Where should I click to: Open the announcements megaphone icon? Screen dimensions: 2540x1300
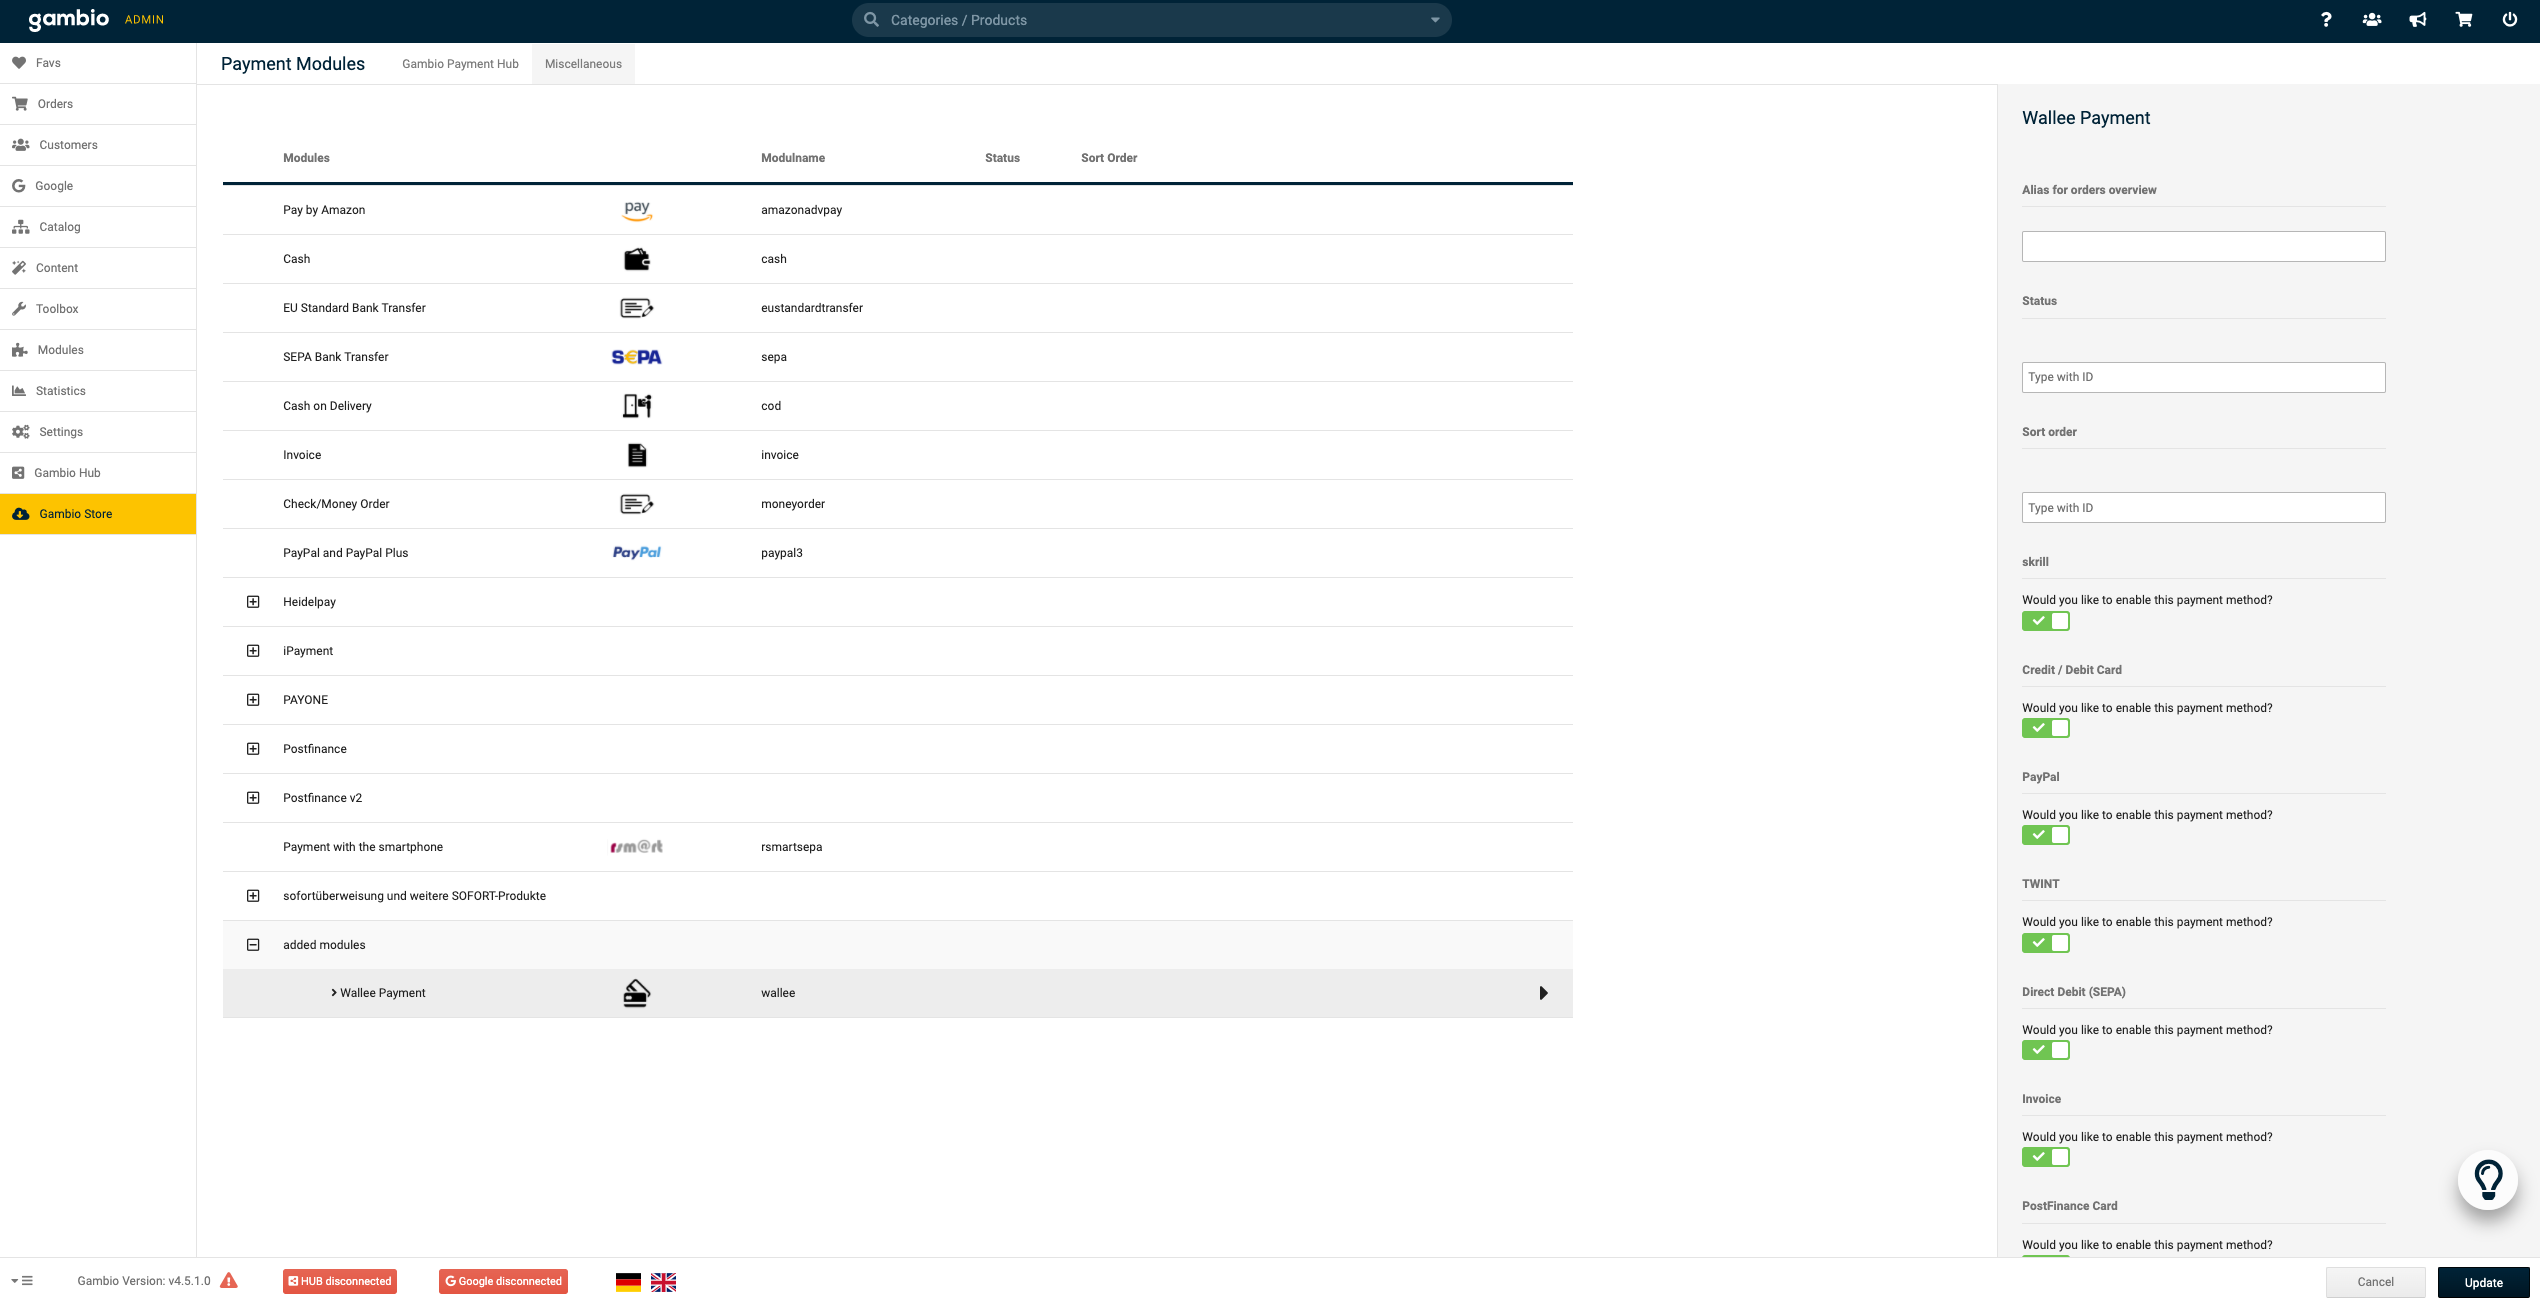[x=2418, y=19]
